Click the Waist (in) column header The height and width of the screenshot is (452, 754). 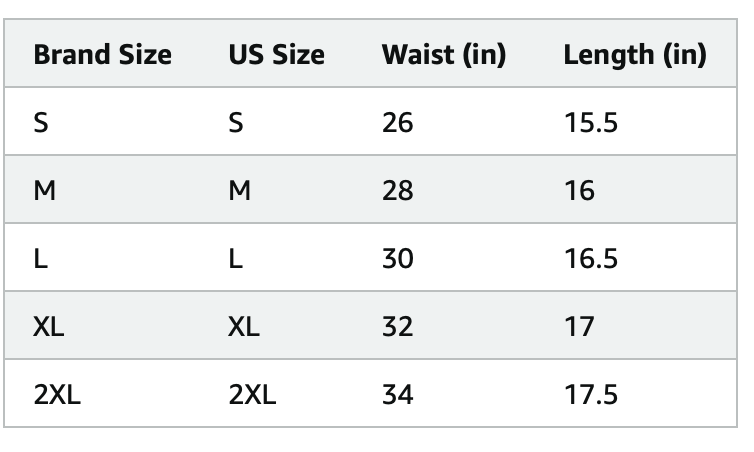[444, 54]
